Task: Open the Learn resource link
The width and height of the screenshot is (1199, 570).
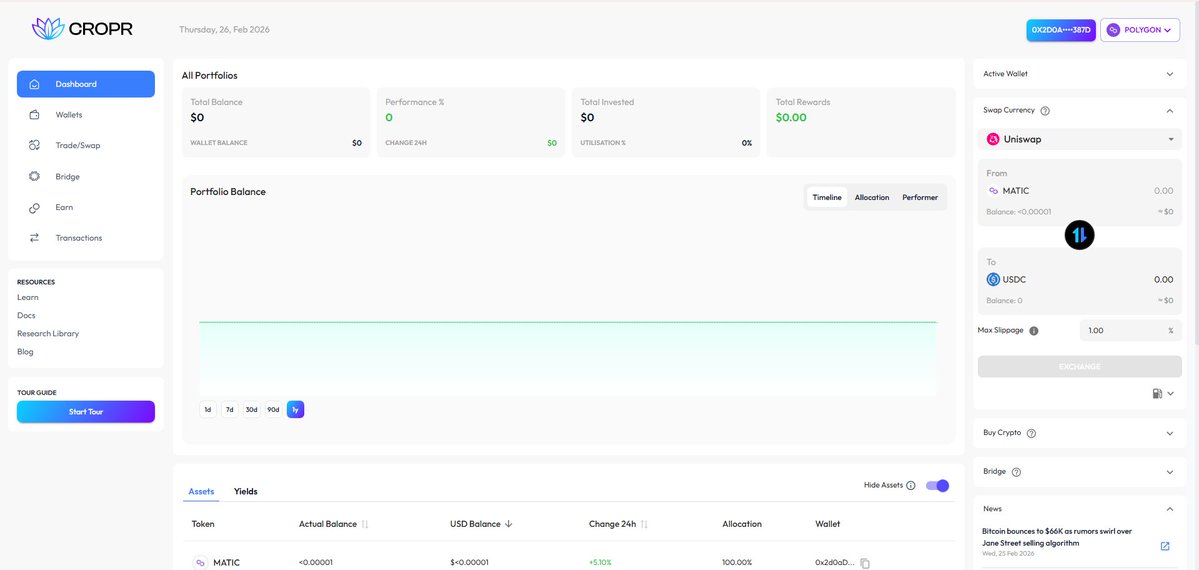Action: coord(28,298)
